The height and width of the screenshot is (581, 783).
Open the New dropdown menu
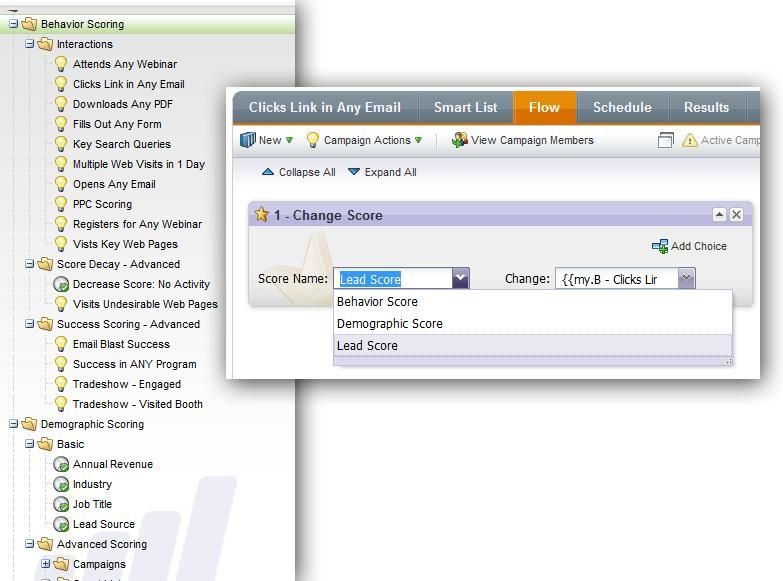[290, 140]
